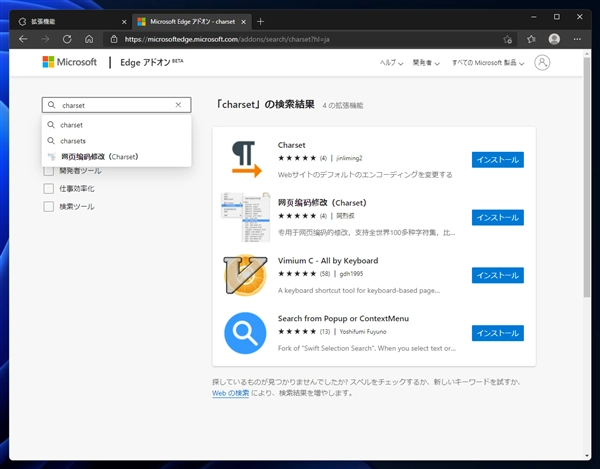Install Search from Popup or ContextMenu
The image size is (600, 469).
pos(497,333)
